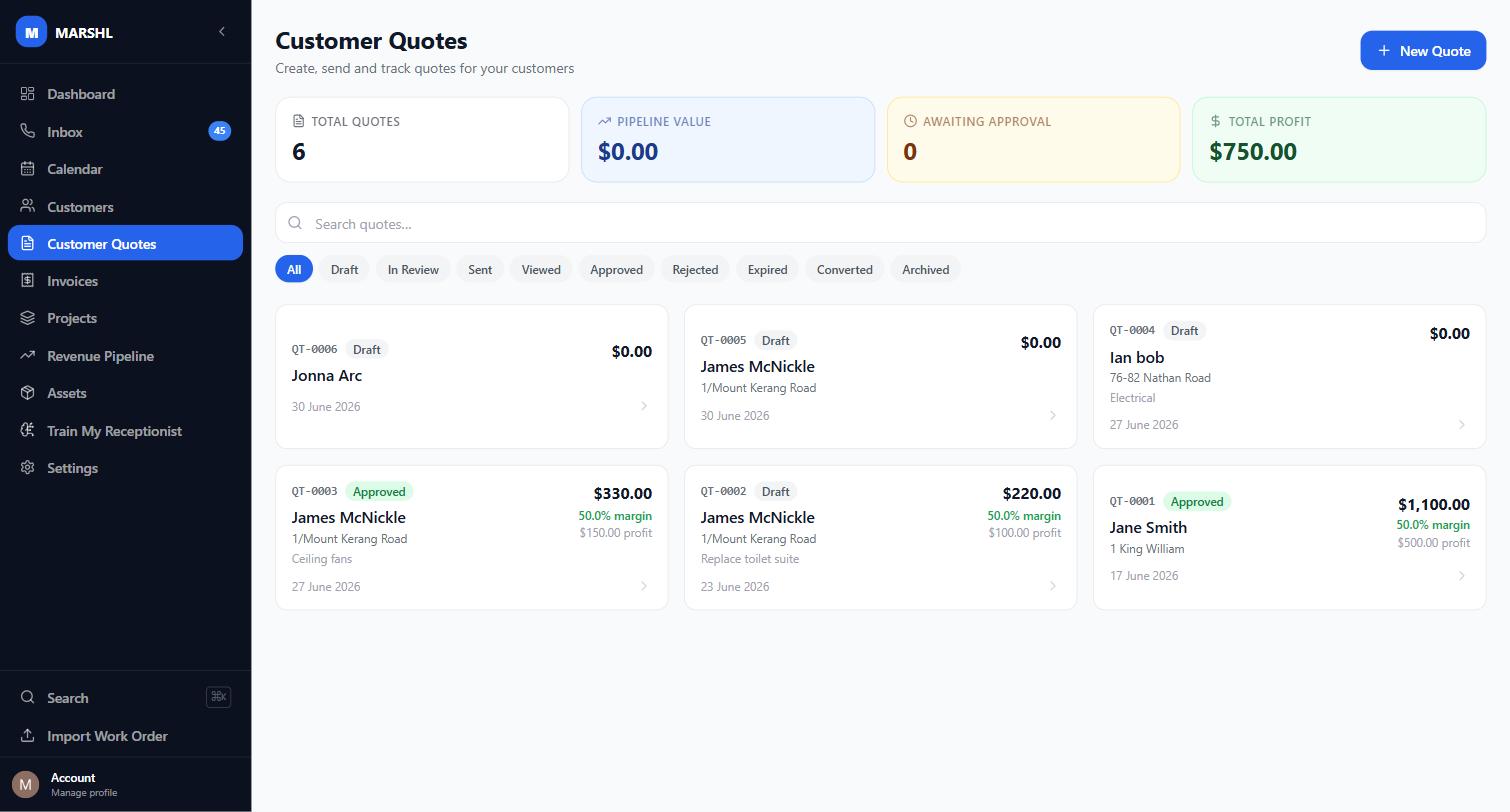Click the Import Work Order upload icon

pyautogui.click(x=27, y=736)
